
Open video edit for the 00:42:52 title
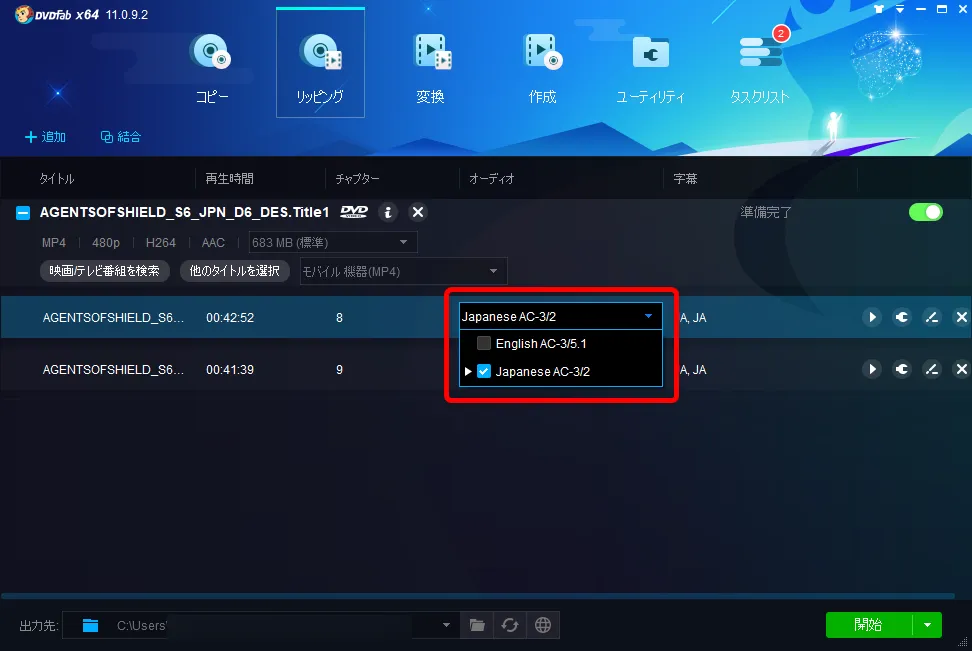point(932,317)
